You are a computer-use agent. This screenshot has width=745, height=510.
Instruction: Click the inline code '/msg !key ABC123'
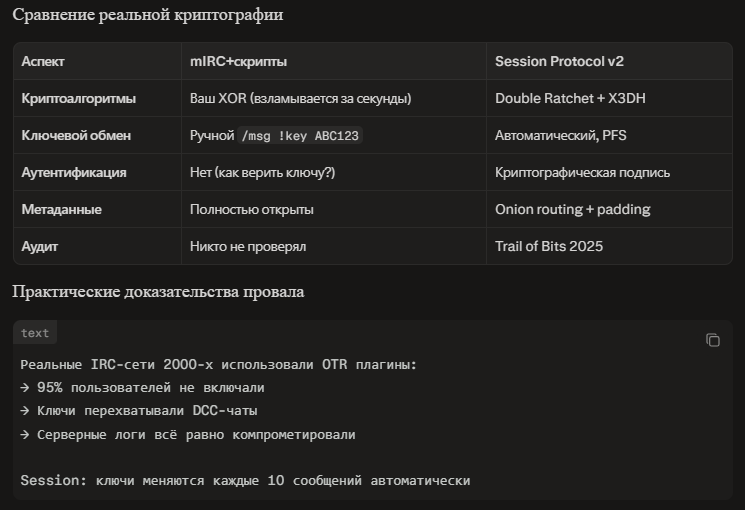tap(299, 136)
